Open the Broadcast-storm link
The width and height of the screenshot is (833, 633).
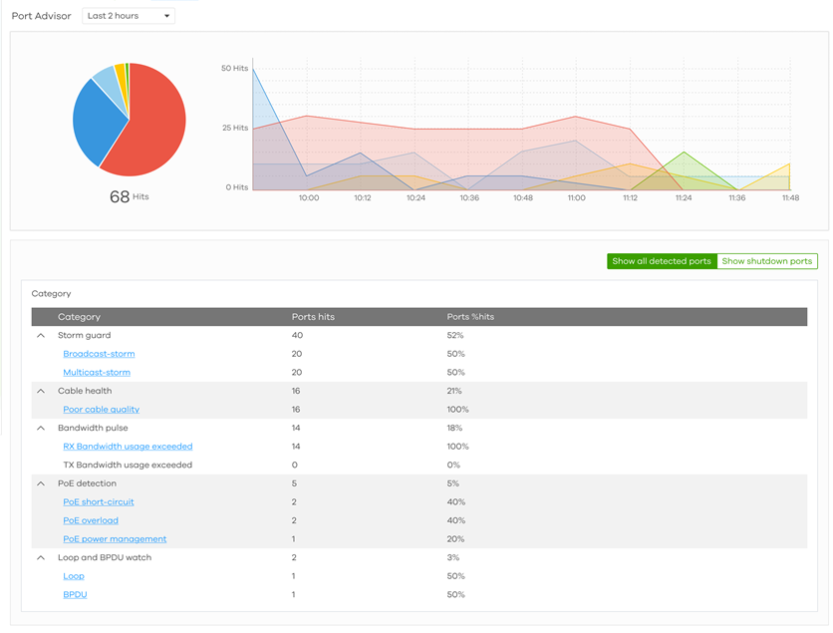tap(98, 354)
